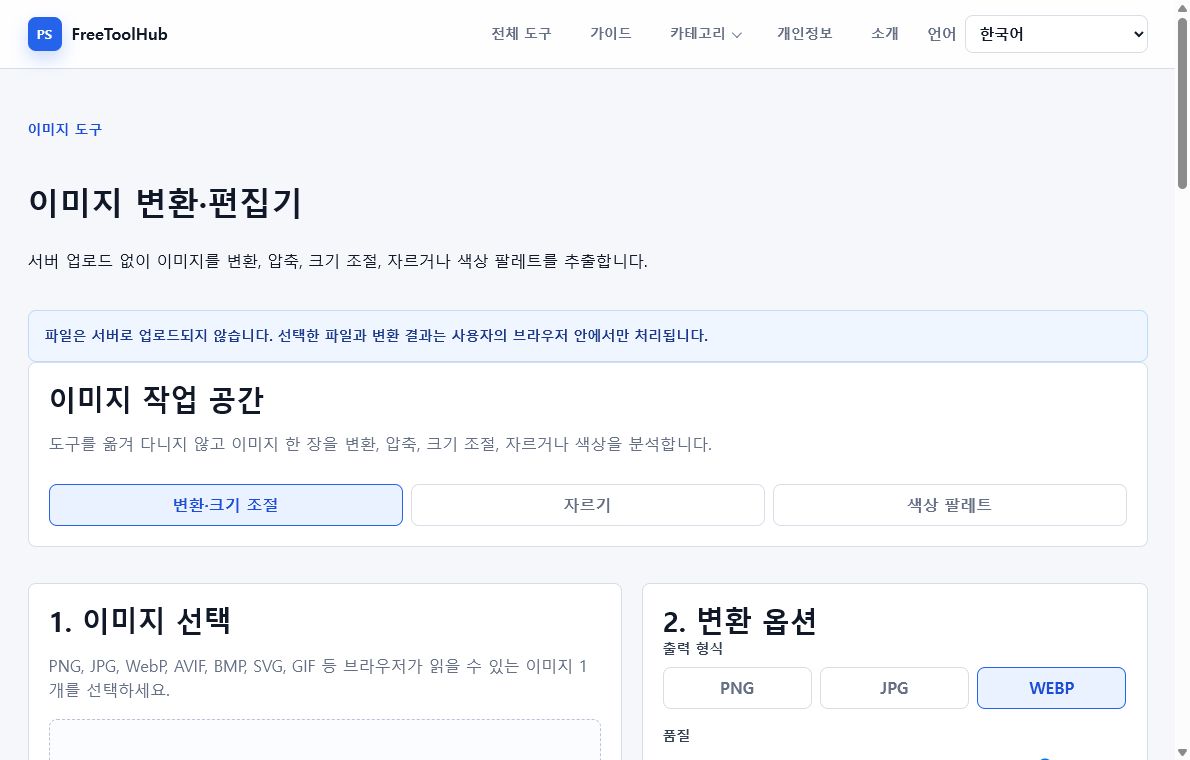Click the scrollbar up arrow

click(1182, 7)
